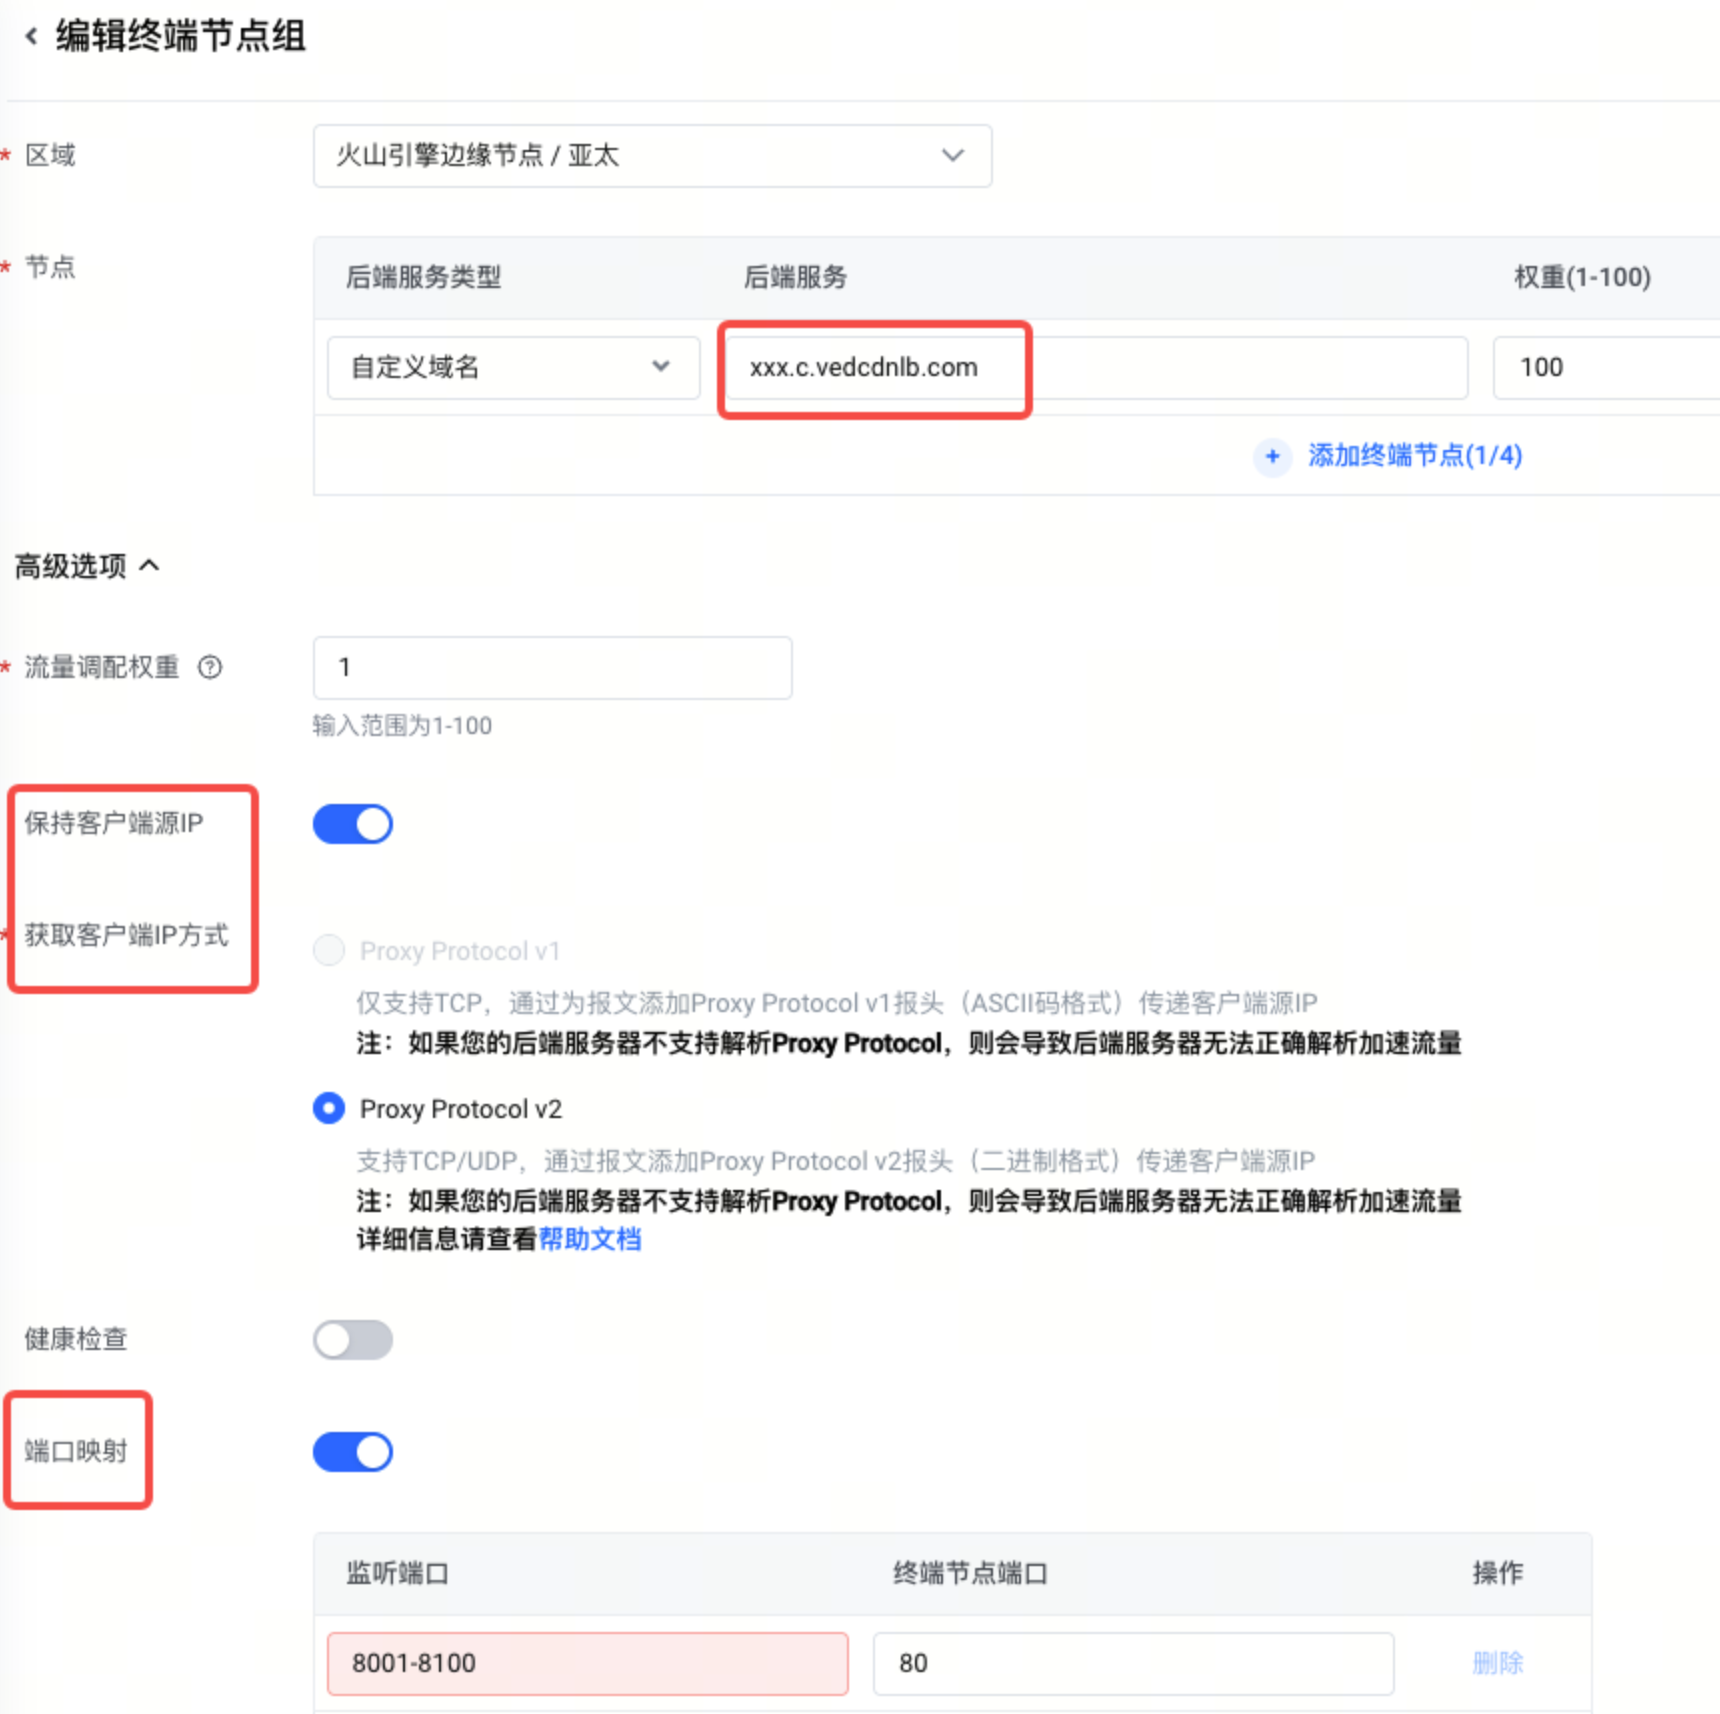Open the 区域 dropdown 火山引擎边缘节点 / 亚太
Image resolution: width=1720 pixels, height=1714 pixels.
point(652,156)
